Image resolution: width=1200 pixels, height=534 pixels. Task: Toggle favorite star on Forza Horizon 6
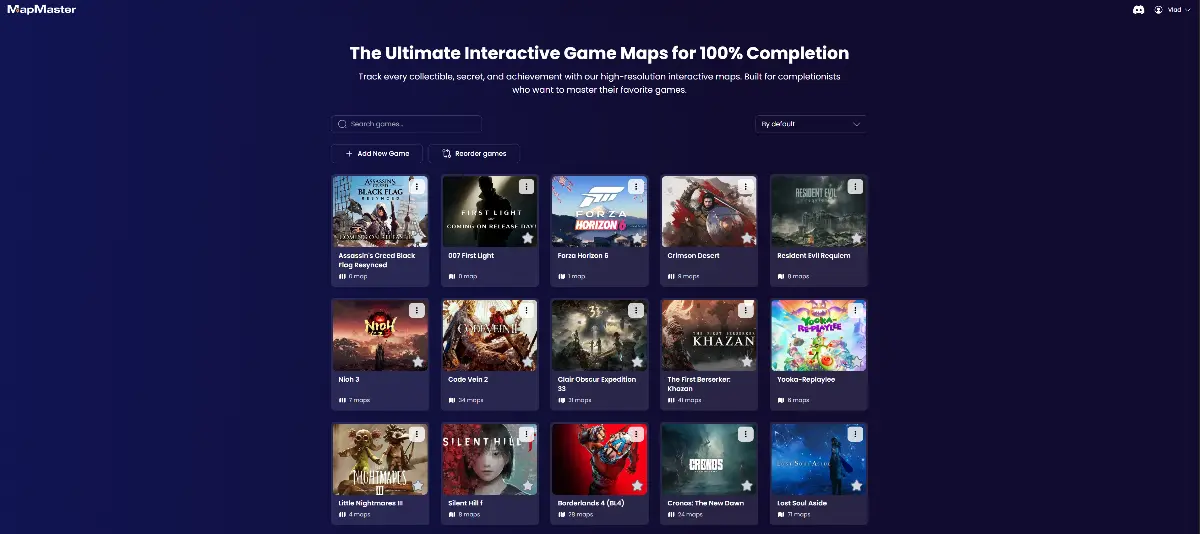(636, 238)
